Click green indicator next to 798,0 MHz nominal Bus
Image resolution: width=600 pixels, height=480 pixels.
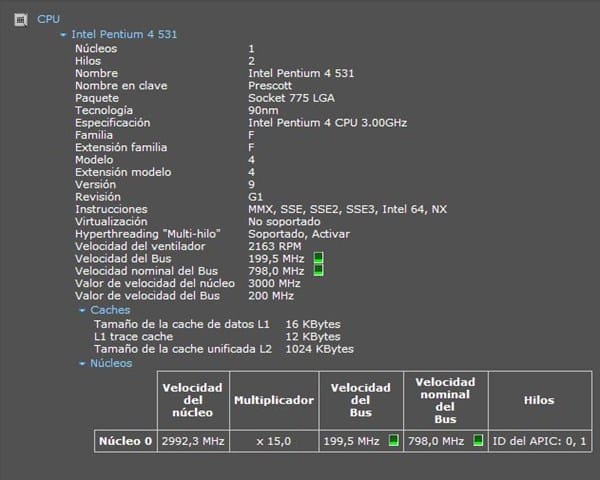(318, 270)
